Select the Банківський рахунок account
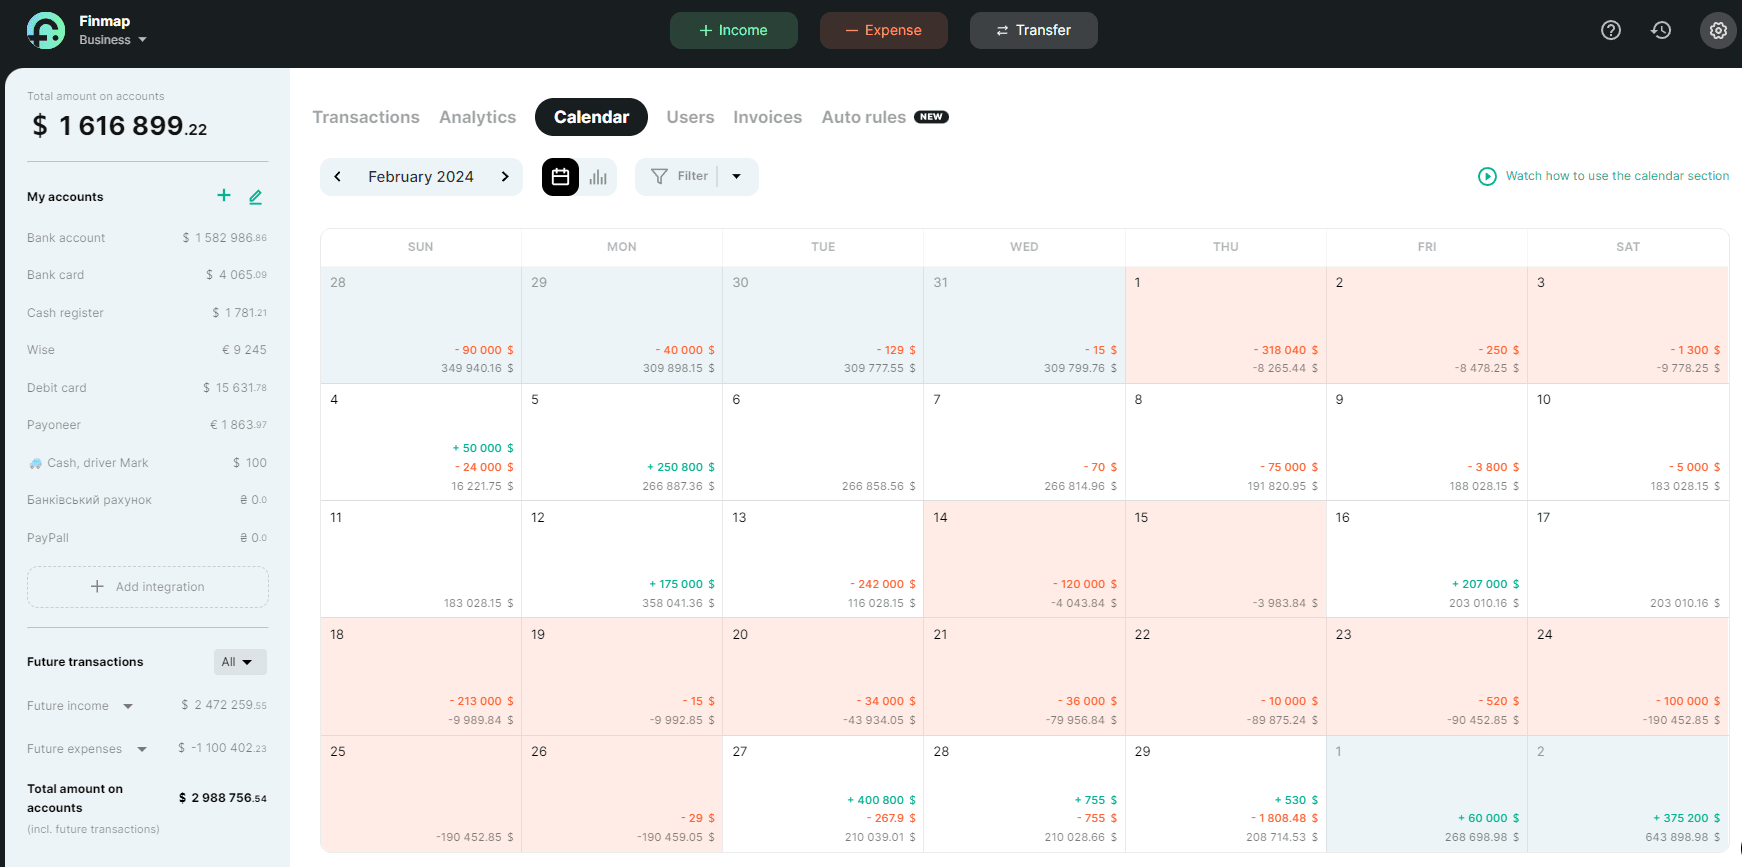1742x867 pixels. pyautogui.click(x=147, y=500)
